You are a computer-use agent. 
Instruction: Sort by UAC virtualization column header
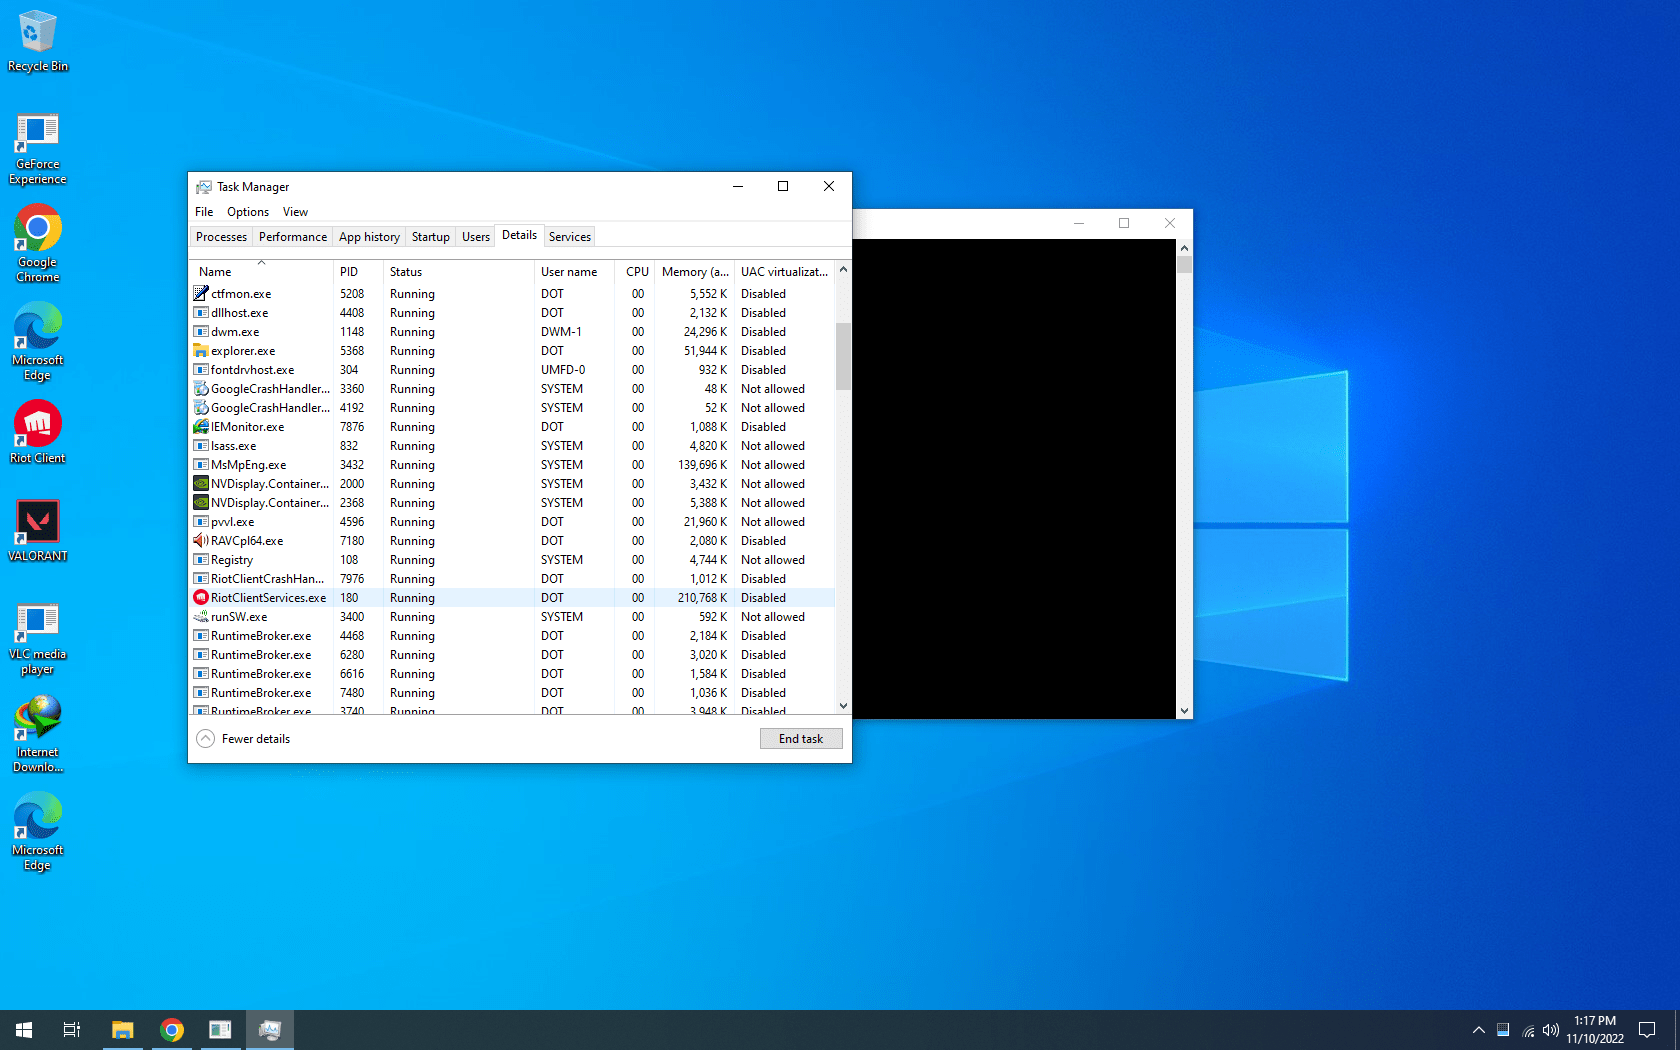[x=784, y=272]
